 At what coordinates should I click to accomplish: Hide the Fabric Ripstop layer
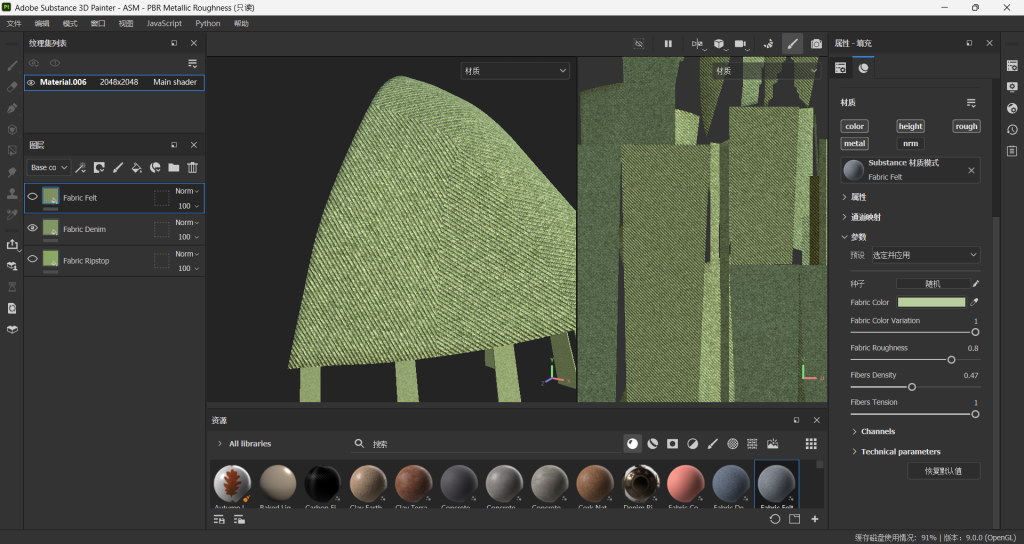33,259
